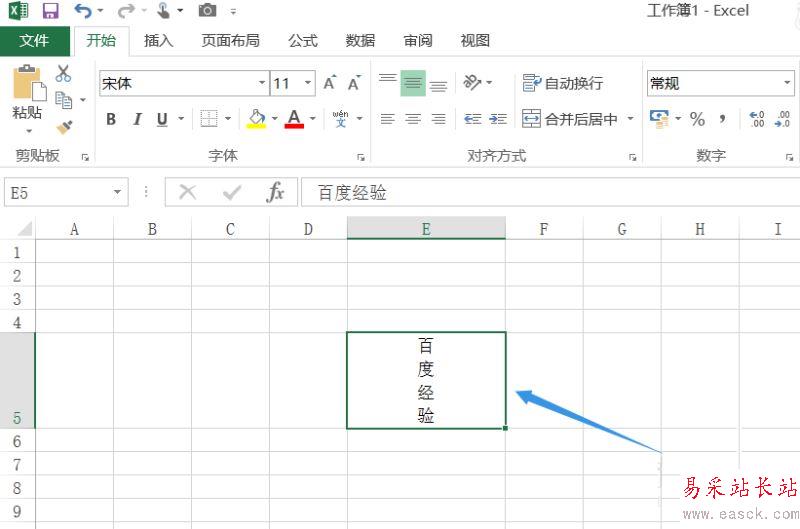Open the Name Box dropdown for E5
Viewport: 800px width, 529px height.
[x=117, y=192]
